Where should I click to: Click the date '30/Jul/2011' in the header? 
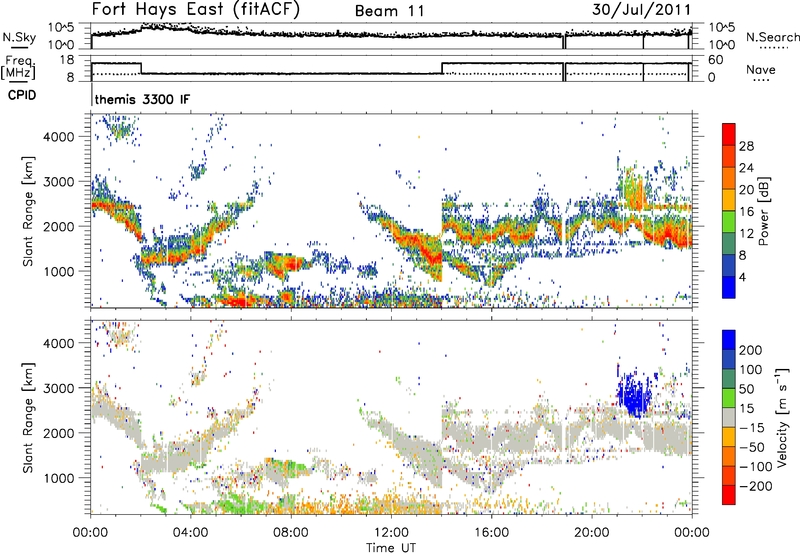click(x=641, y=10)
